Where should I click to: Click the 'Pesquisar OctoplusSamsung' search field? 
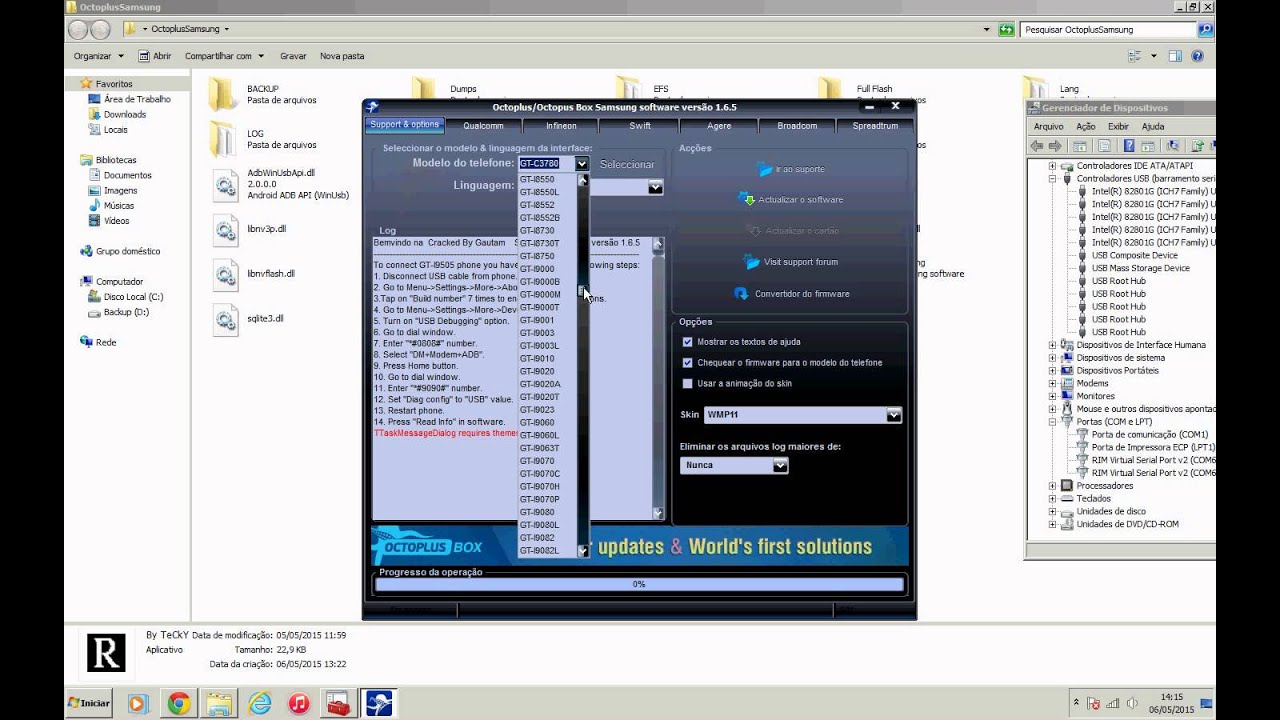coord(1108,29)
